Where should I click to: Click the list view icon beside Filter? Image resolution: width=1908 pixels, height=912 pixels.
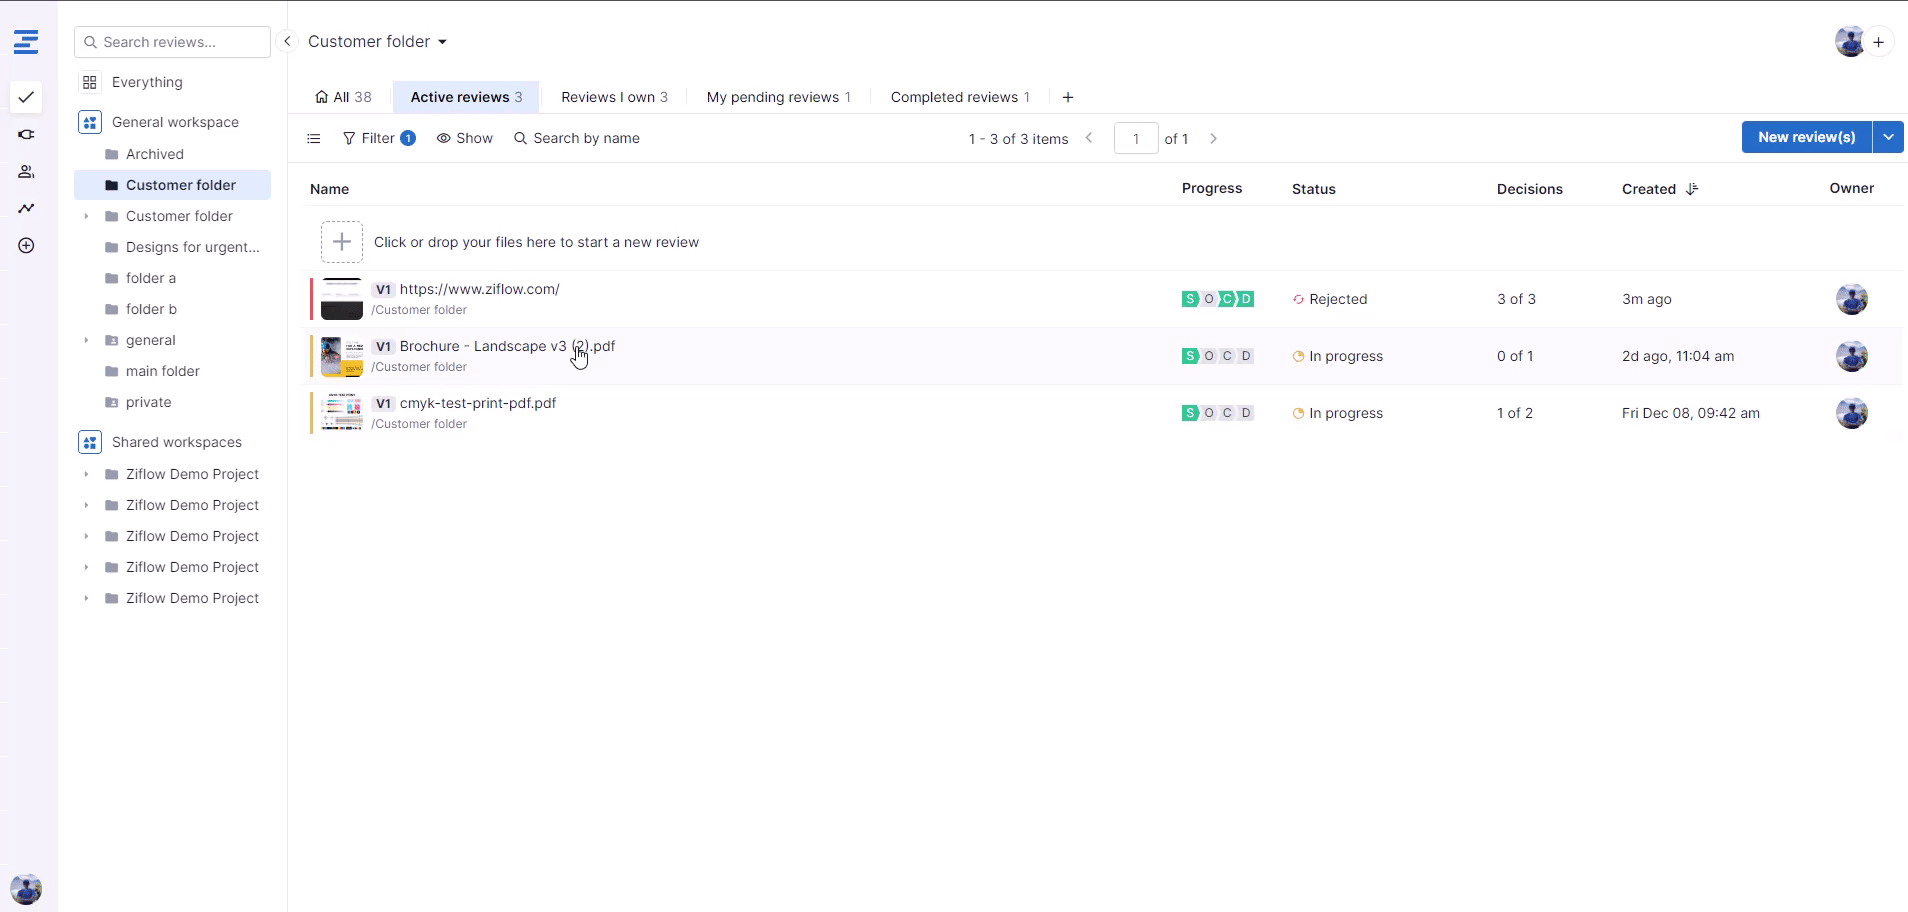314,139
